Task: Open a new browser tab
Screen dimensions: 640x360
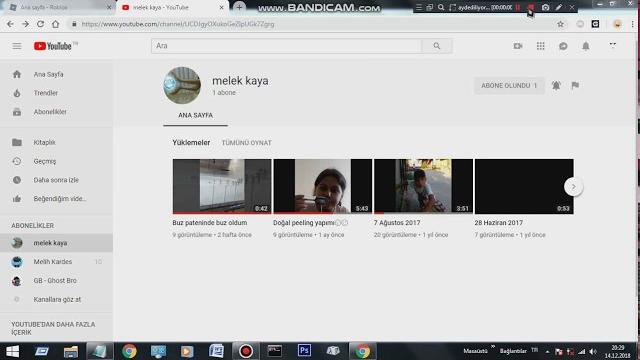Action: coord(239,7)
